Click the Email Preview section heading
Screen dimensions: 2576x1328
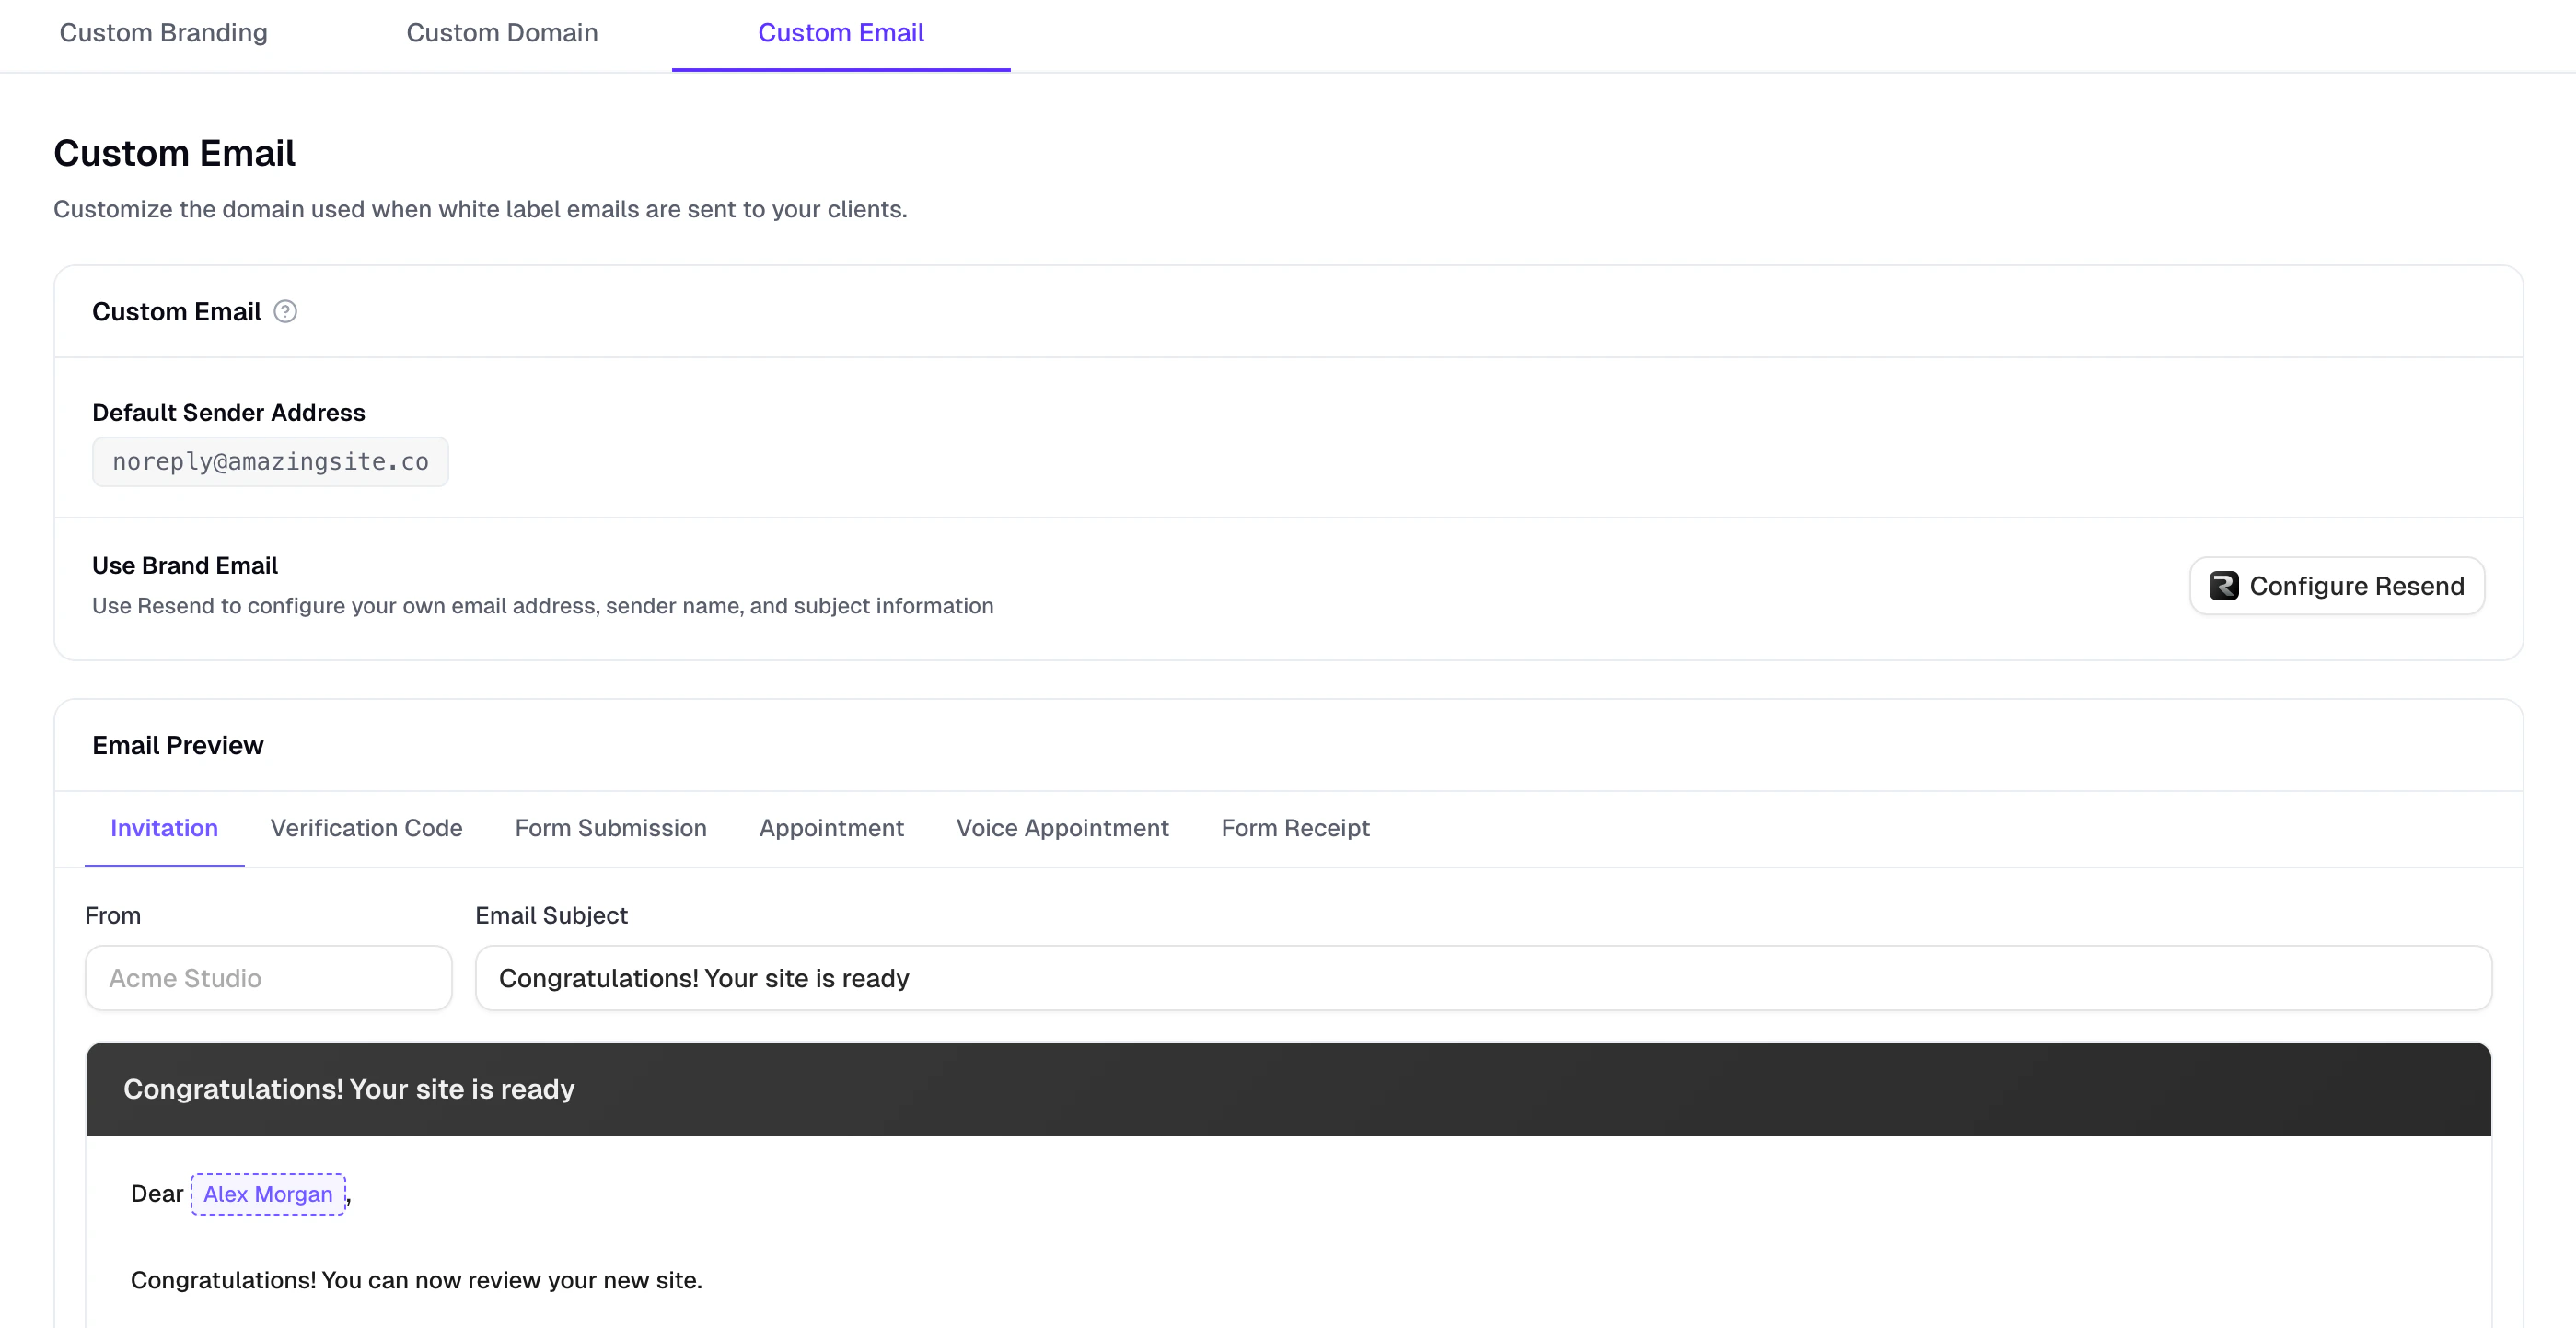coord(178,745)
